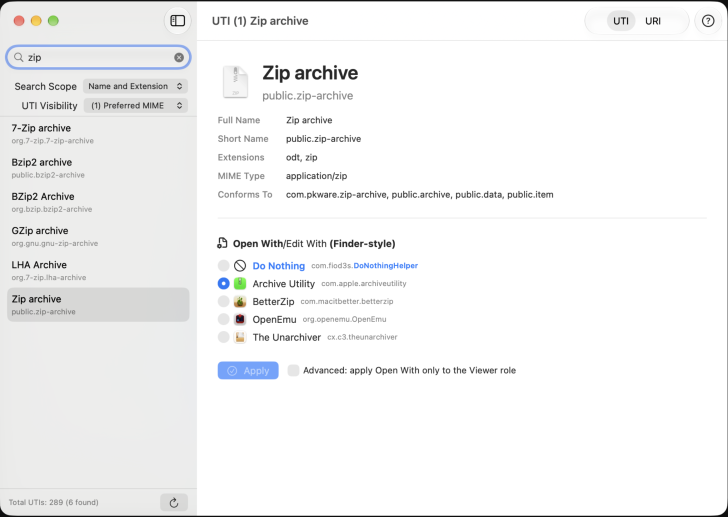The height and width of the screenshot is (517, 728).
Task: Click the Zip archive main heading
Action: pos(310,73)
